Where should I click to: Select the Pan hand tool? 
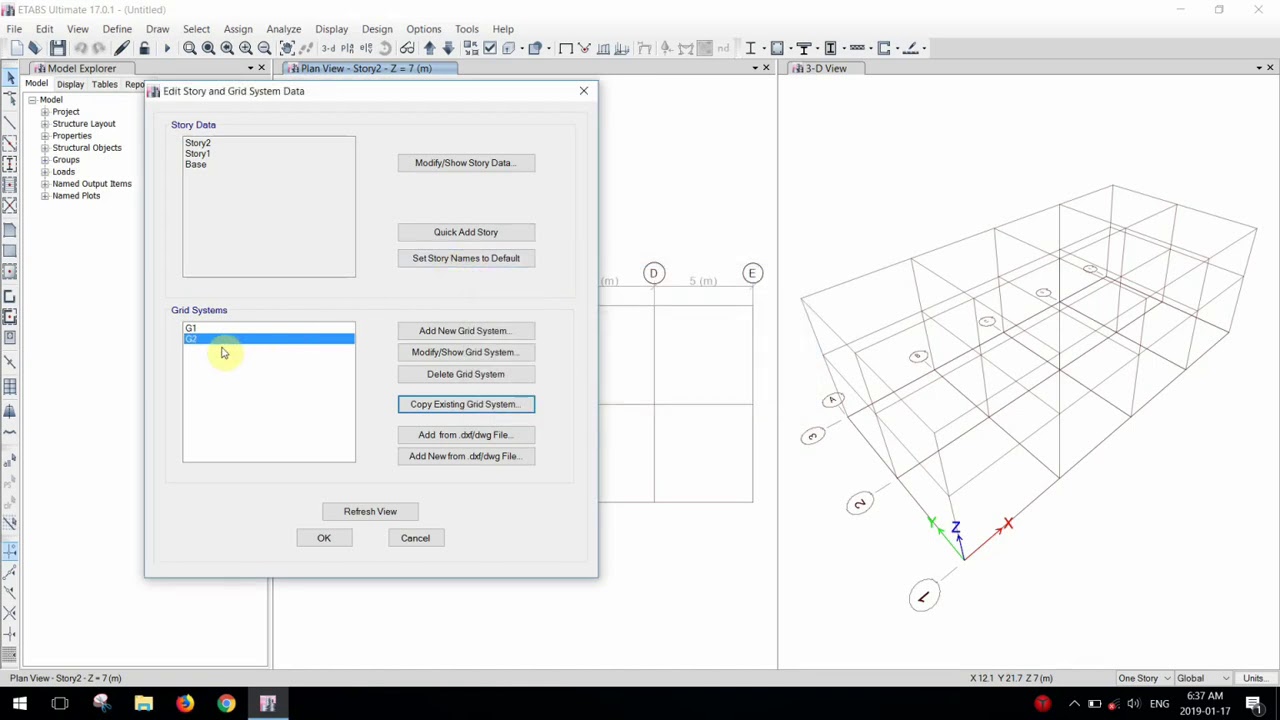click(287, 48)
